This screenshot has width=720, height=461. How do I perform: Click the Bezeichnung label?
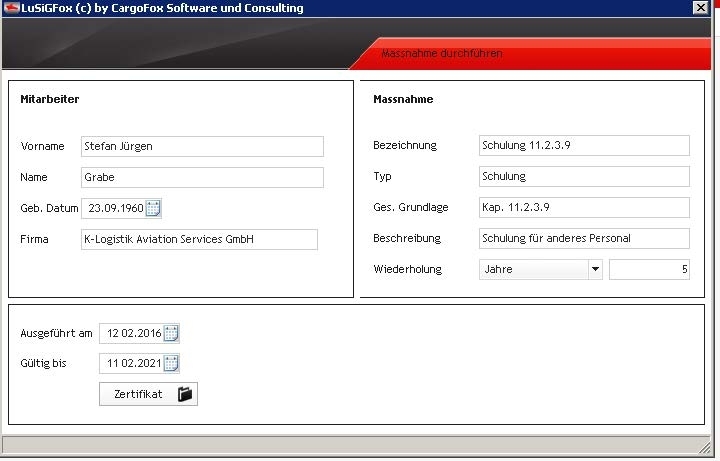click(x=405, y=146)
